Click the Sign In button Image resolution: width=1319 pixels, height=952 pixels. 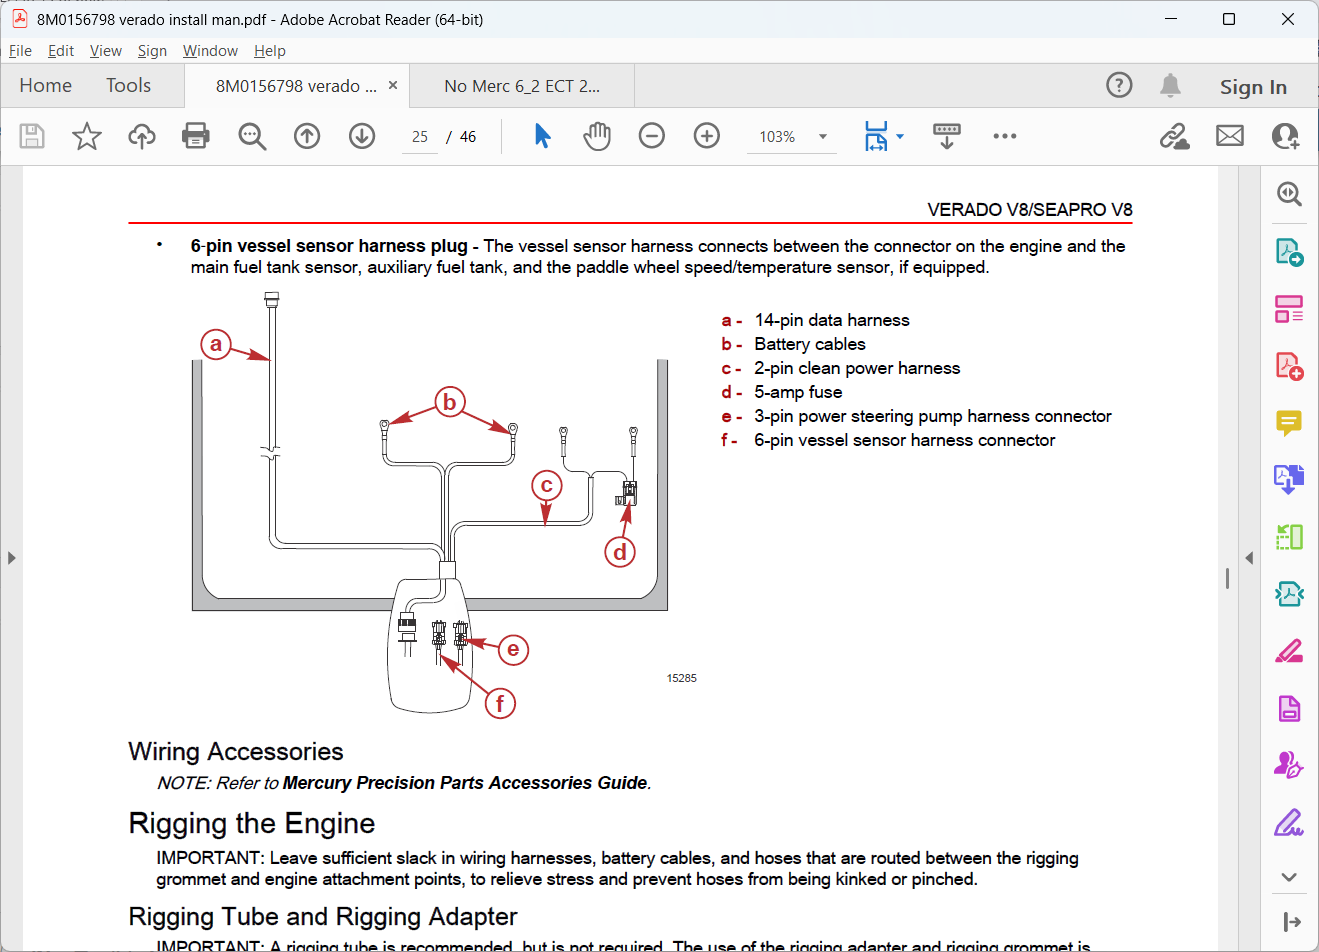tap(1253, 87)
